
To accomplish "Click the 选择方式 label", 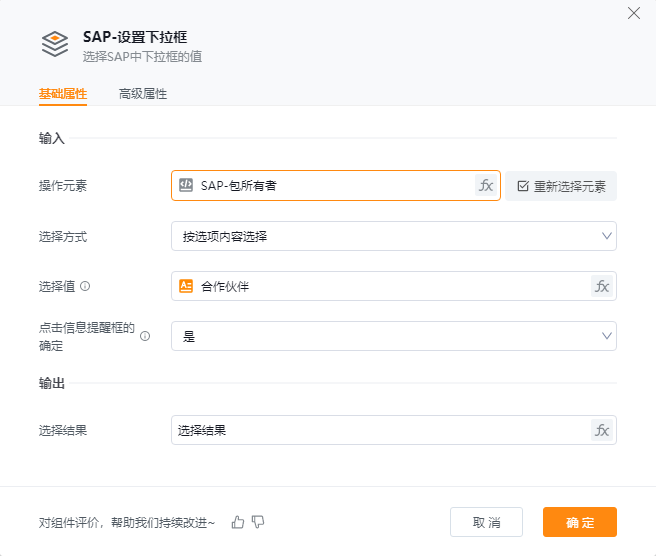I will pyautogui.click(x=63, y=236).
